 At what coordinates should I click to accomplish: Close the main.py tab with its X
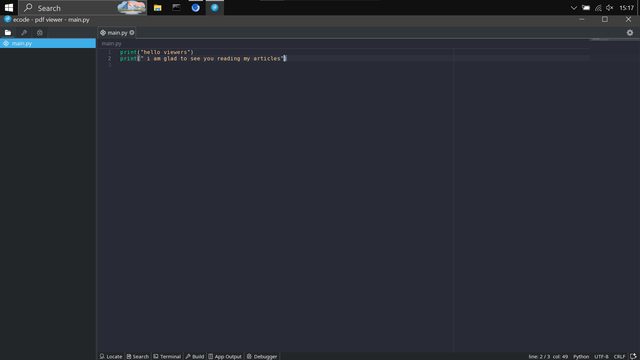coord(132,33)
